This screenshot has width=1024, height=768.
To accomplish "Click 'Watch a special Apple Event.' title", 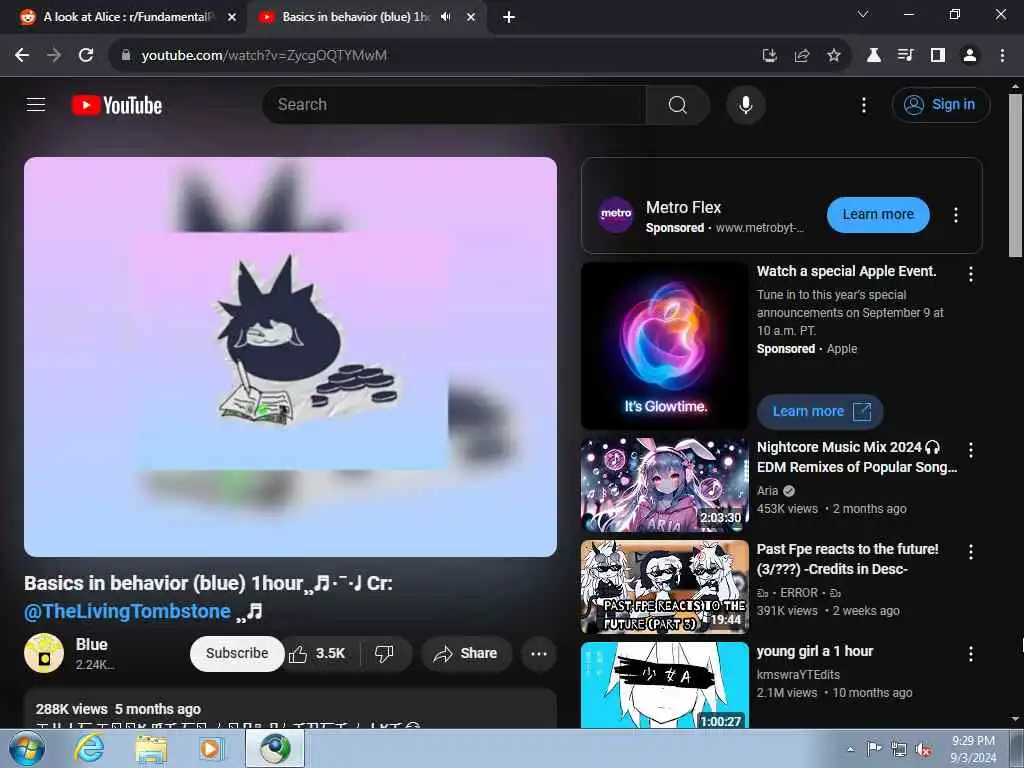I will point(846,271).
